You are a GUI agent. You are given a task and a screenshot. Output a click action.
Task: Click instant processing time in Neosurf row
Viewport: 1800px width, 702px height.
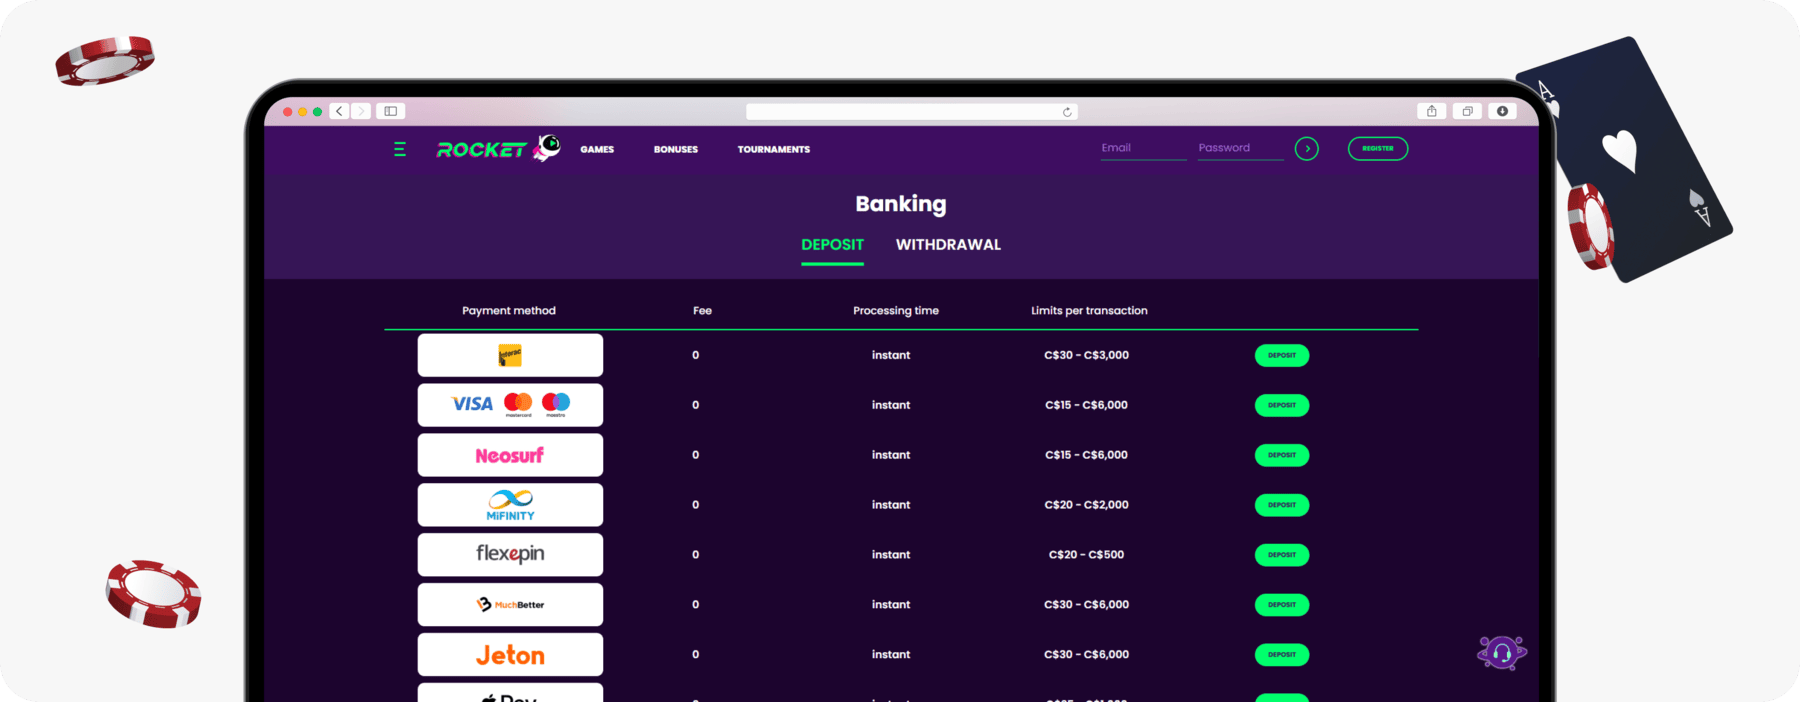[x=891, y=455]
